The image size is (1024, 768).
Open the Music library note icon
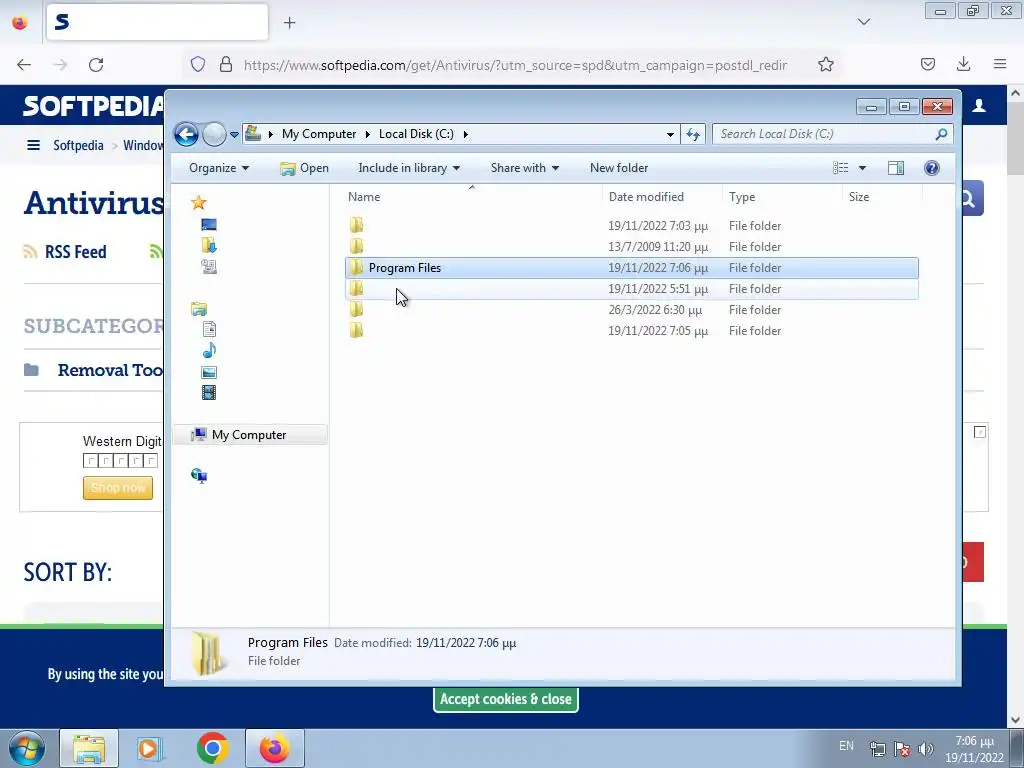point(209,351)
